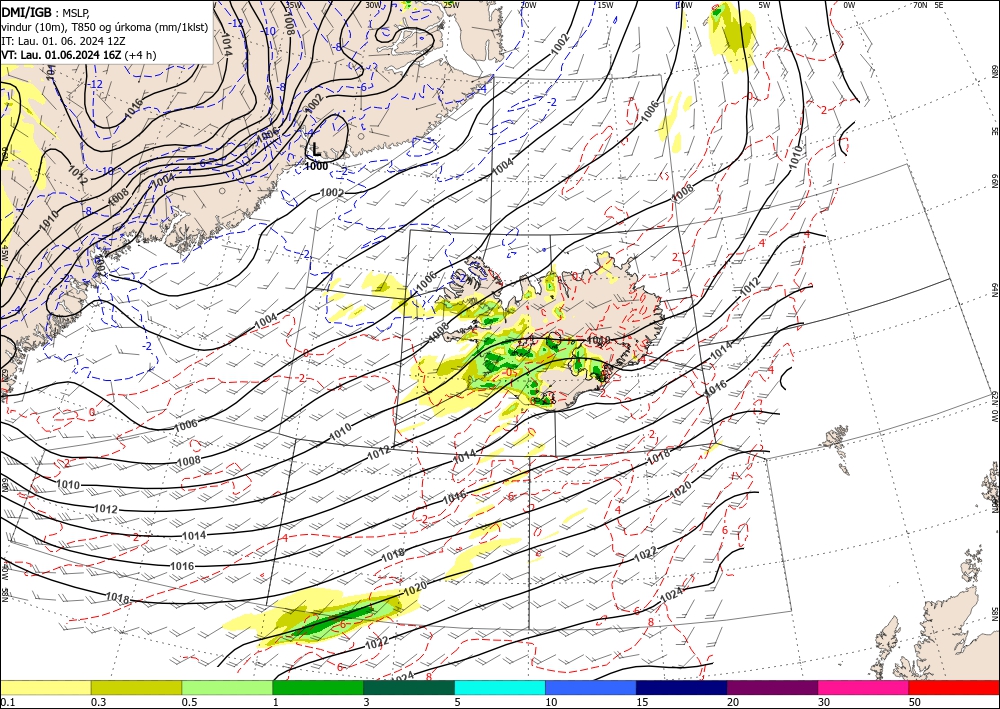Click the red 50+ mm legend swatch
Viewport: 1000px width, 709px height.
click(954, 687)
